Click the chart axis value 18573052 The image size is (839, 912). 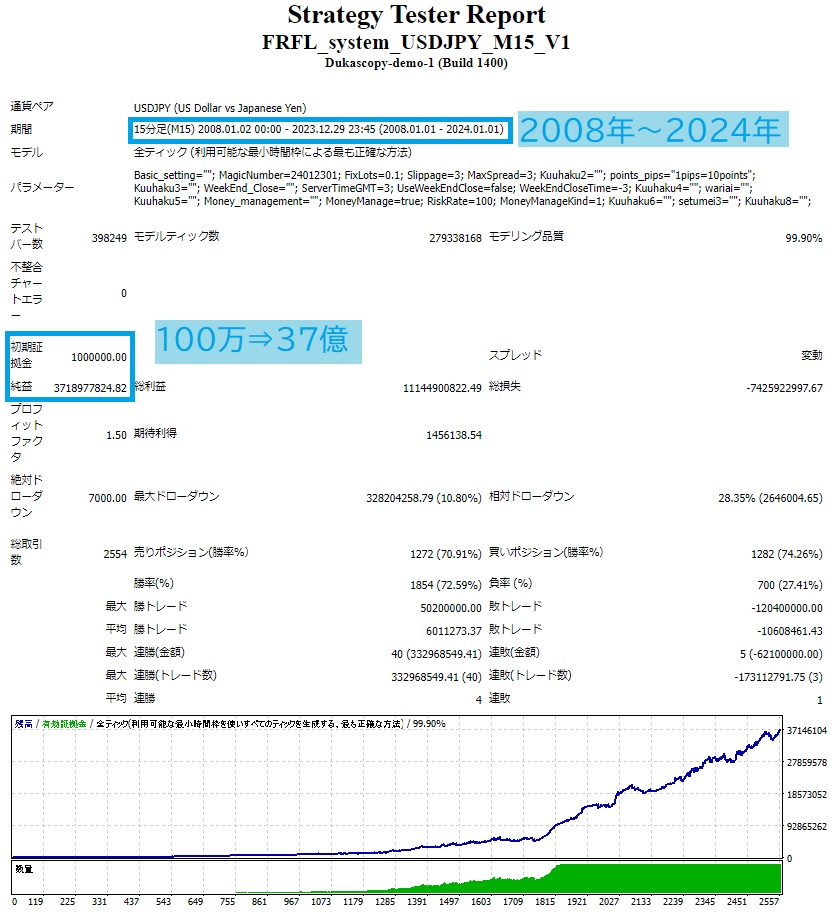[806, 795]
